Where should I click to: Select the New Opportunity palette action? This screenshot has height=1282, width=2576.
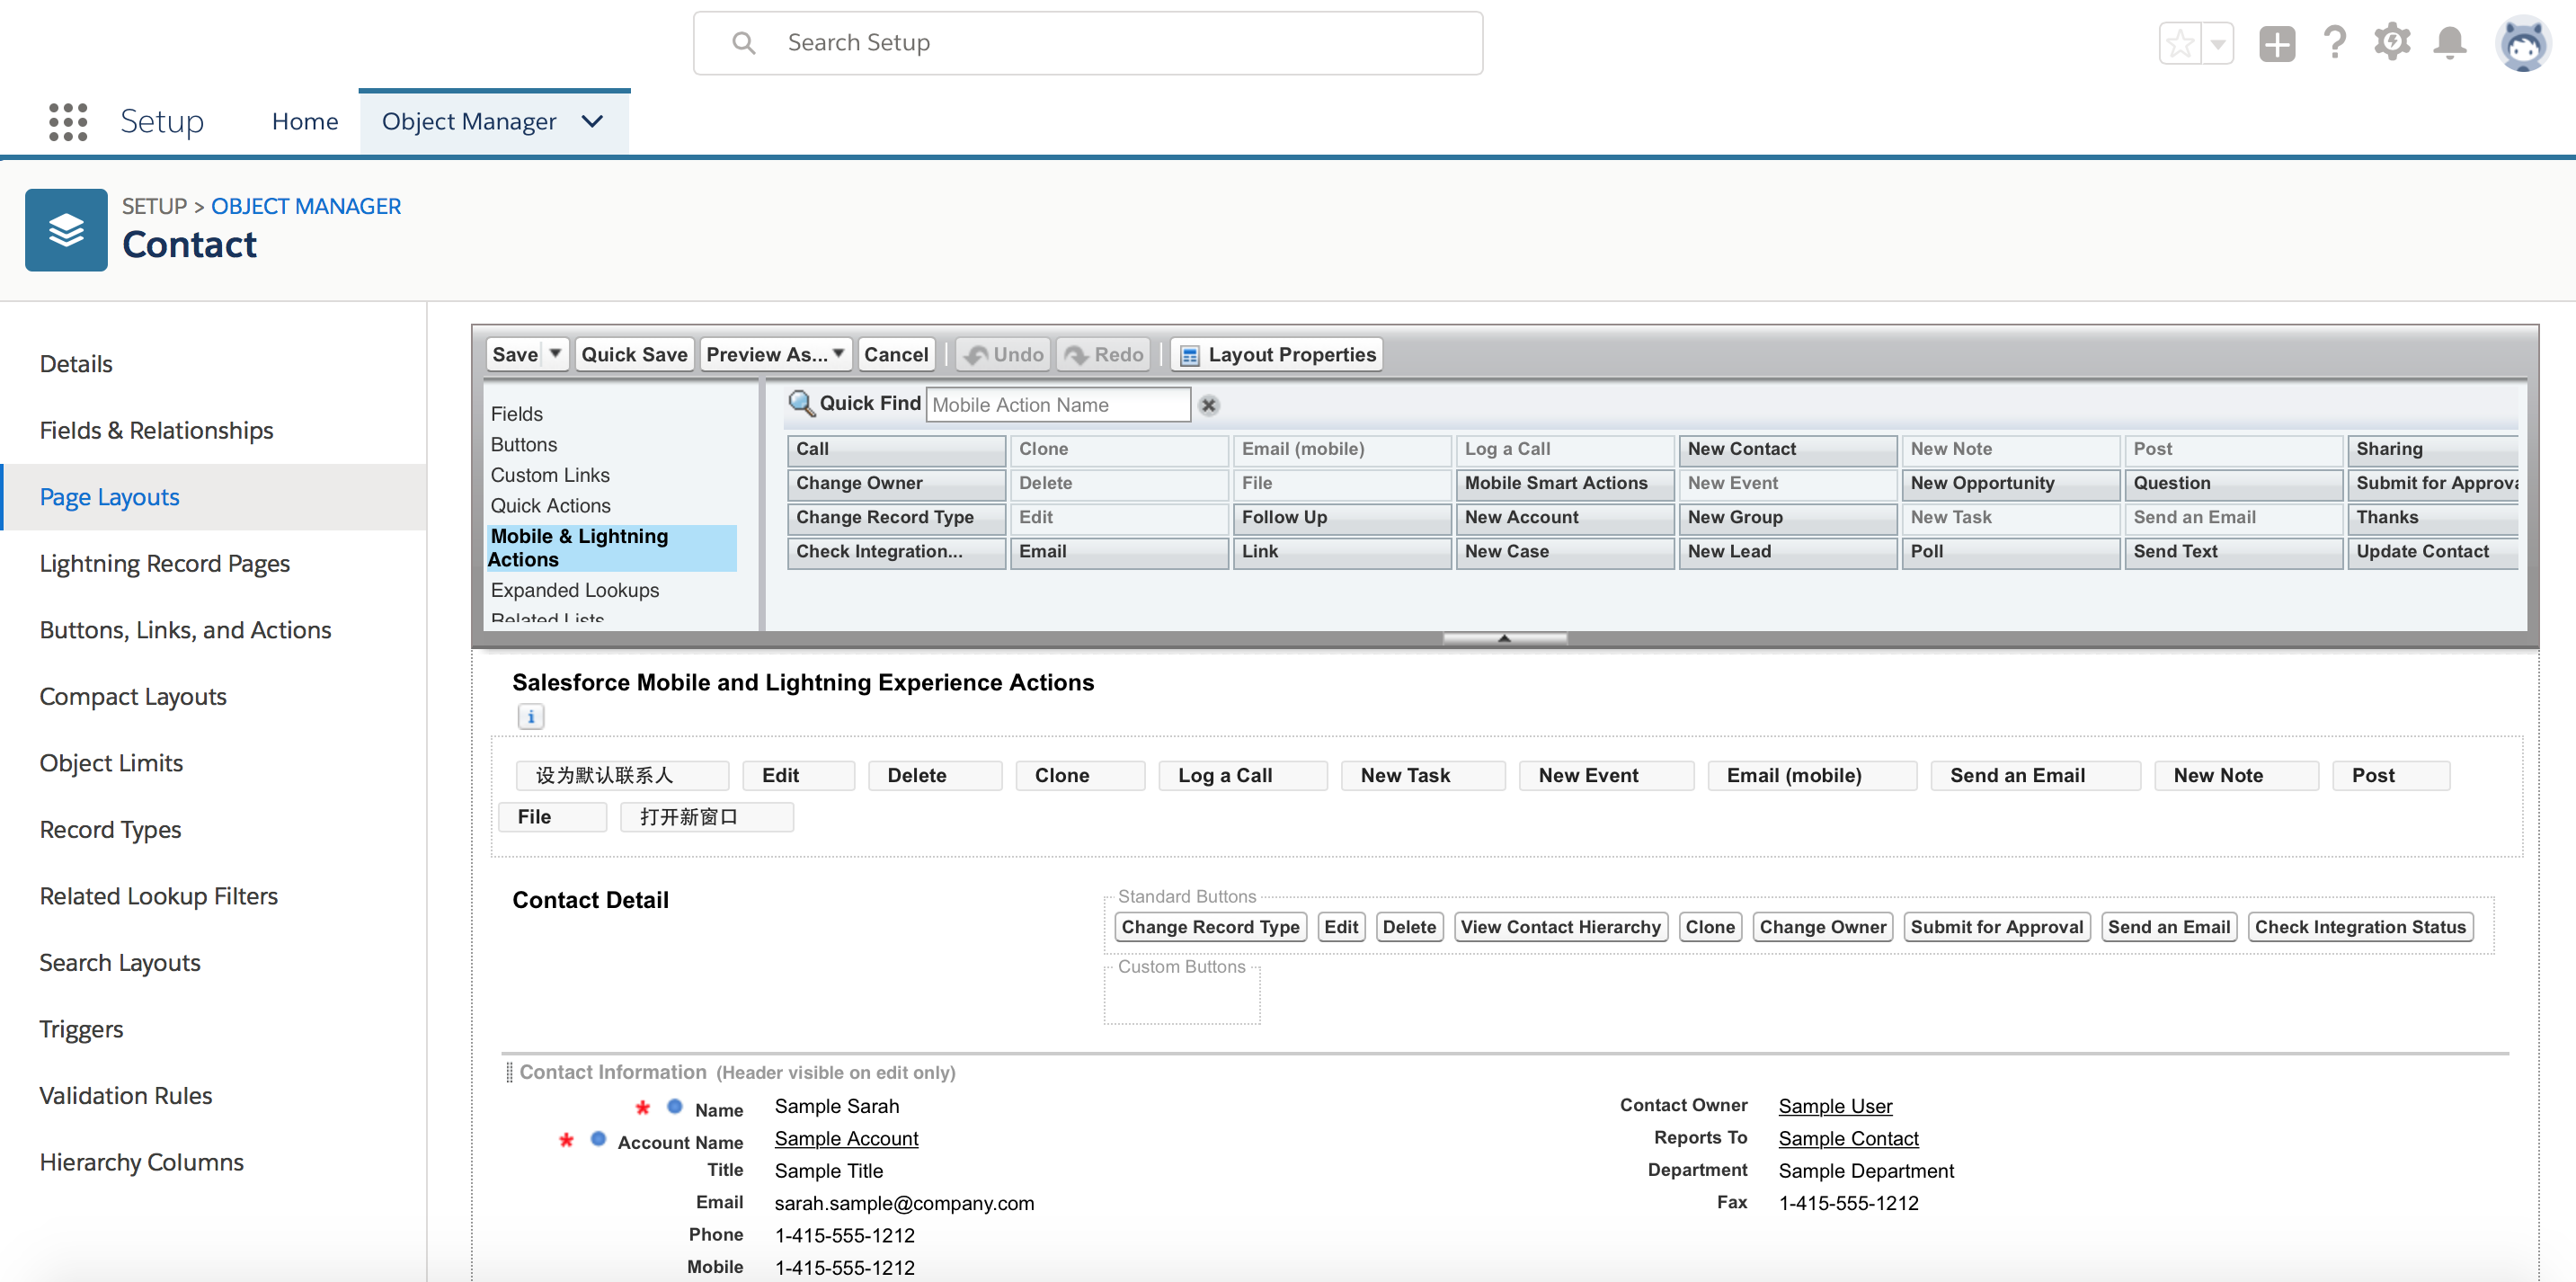[2011, 483]
